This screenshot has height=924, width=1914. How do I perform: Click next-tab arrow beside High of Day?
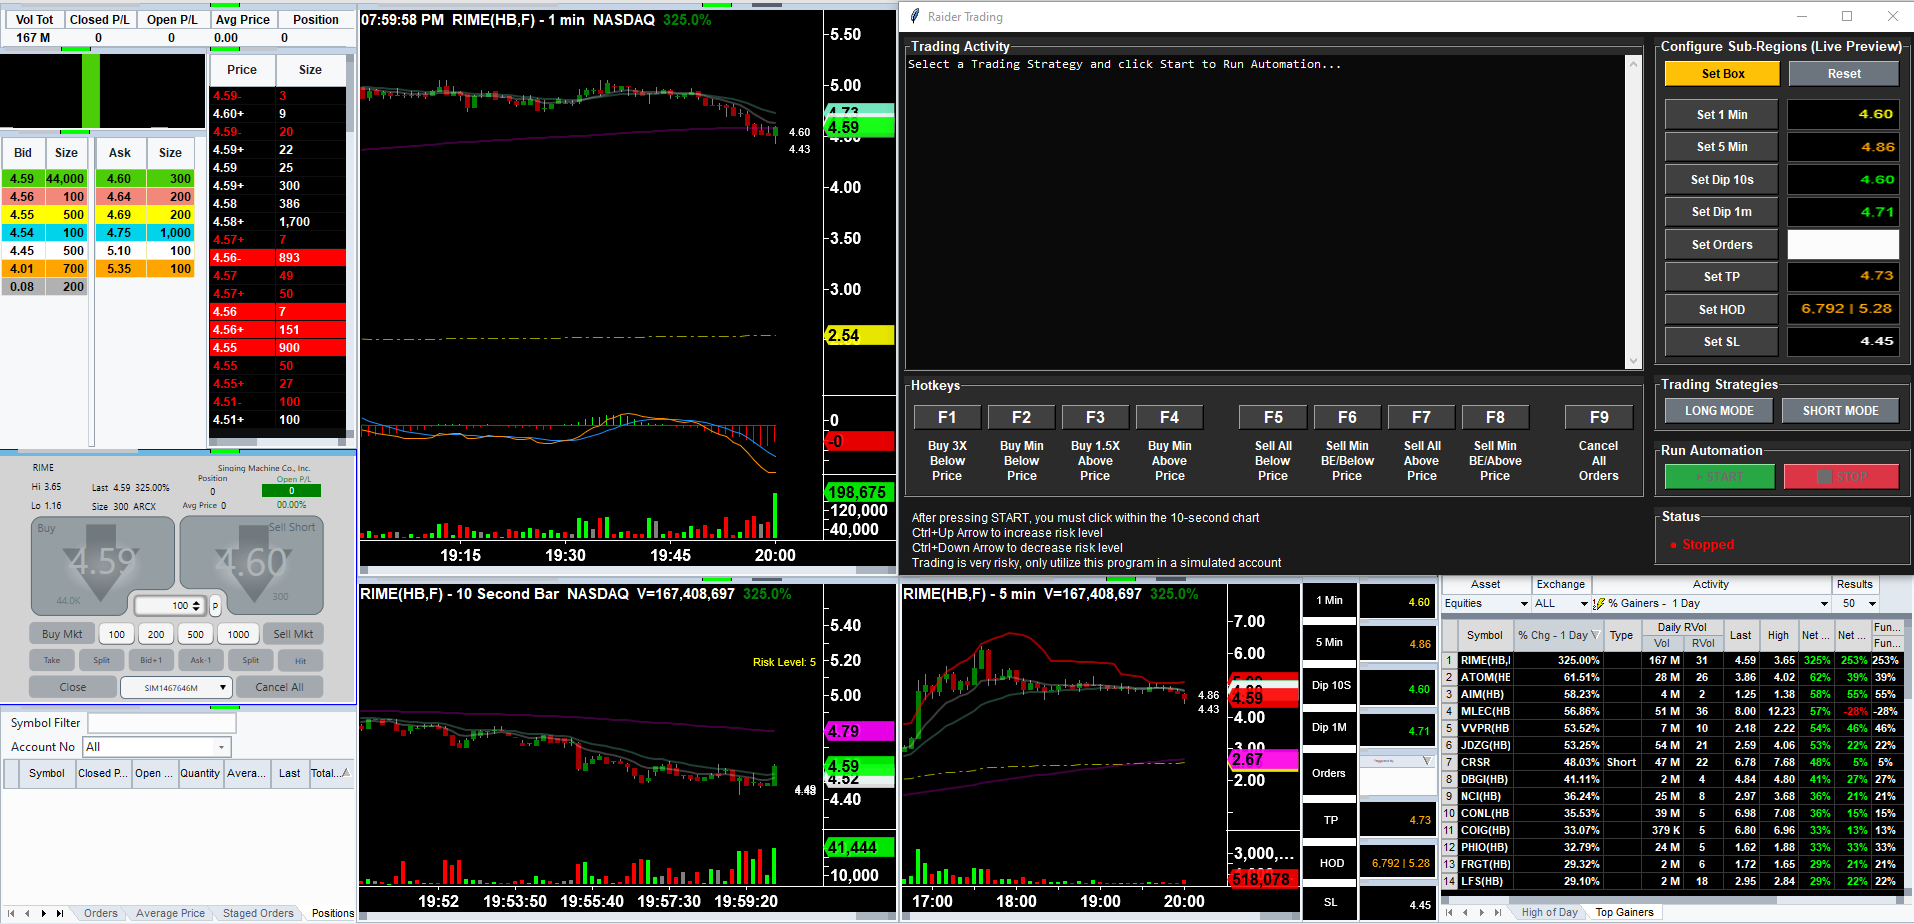tap(1482, 912)
